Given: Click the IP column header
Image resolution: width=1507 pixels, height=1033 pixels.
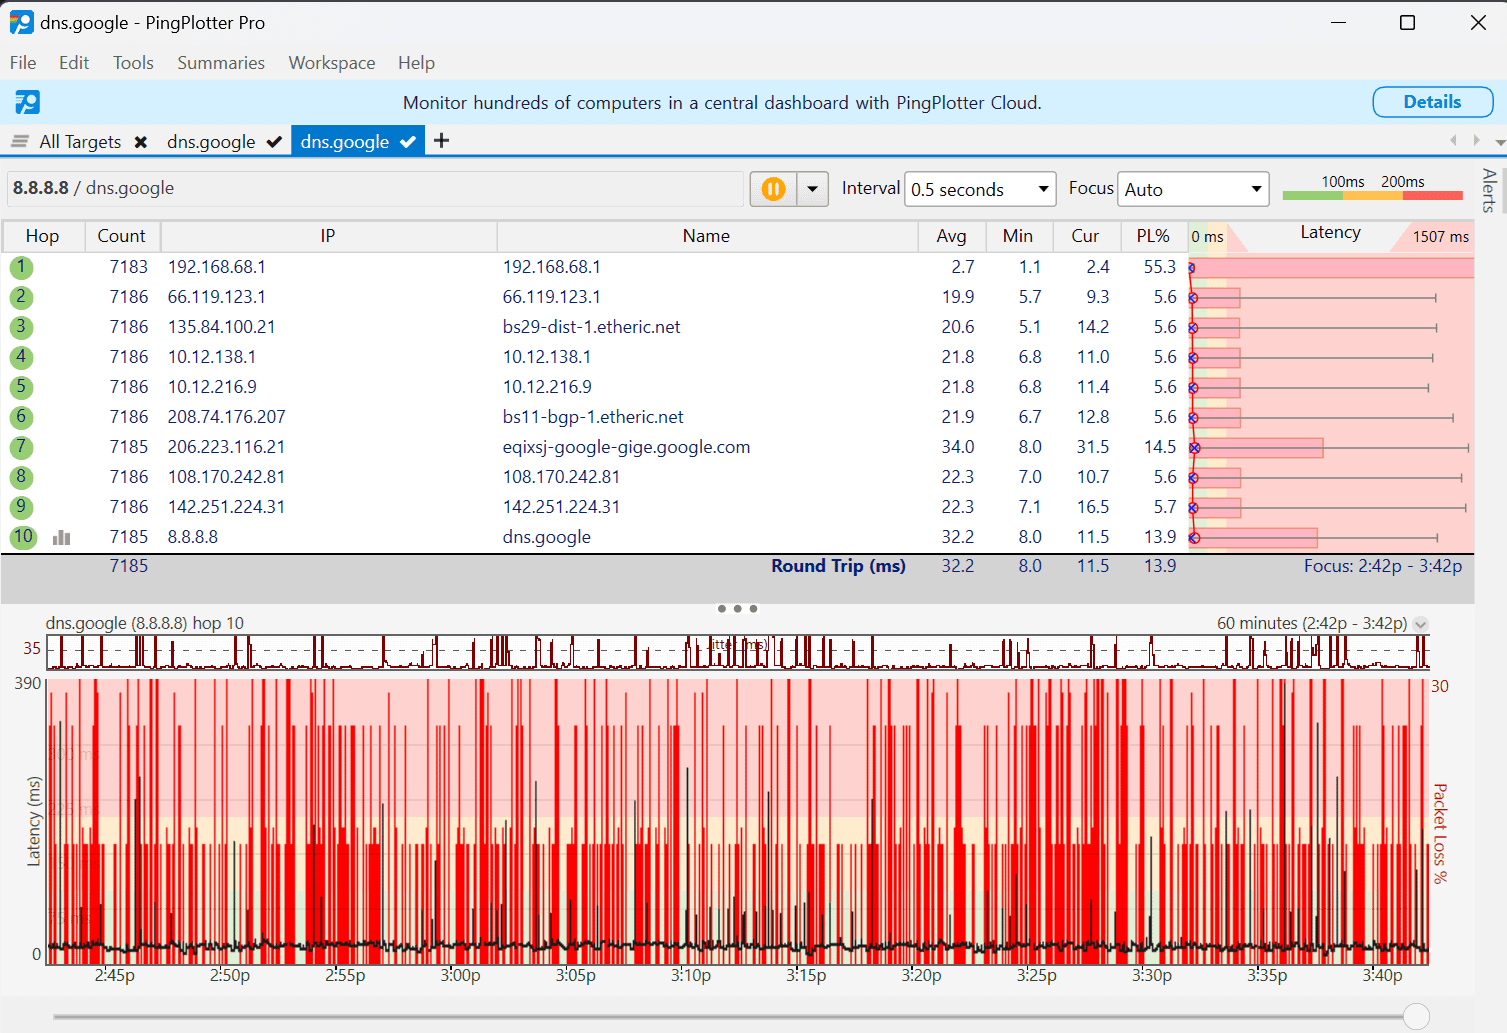Looking at the screenshot, I should [x=328, y=236].
